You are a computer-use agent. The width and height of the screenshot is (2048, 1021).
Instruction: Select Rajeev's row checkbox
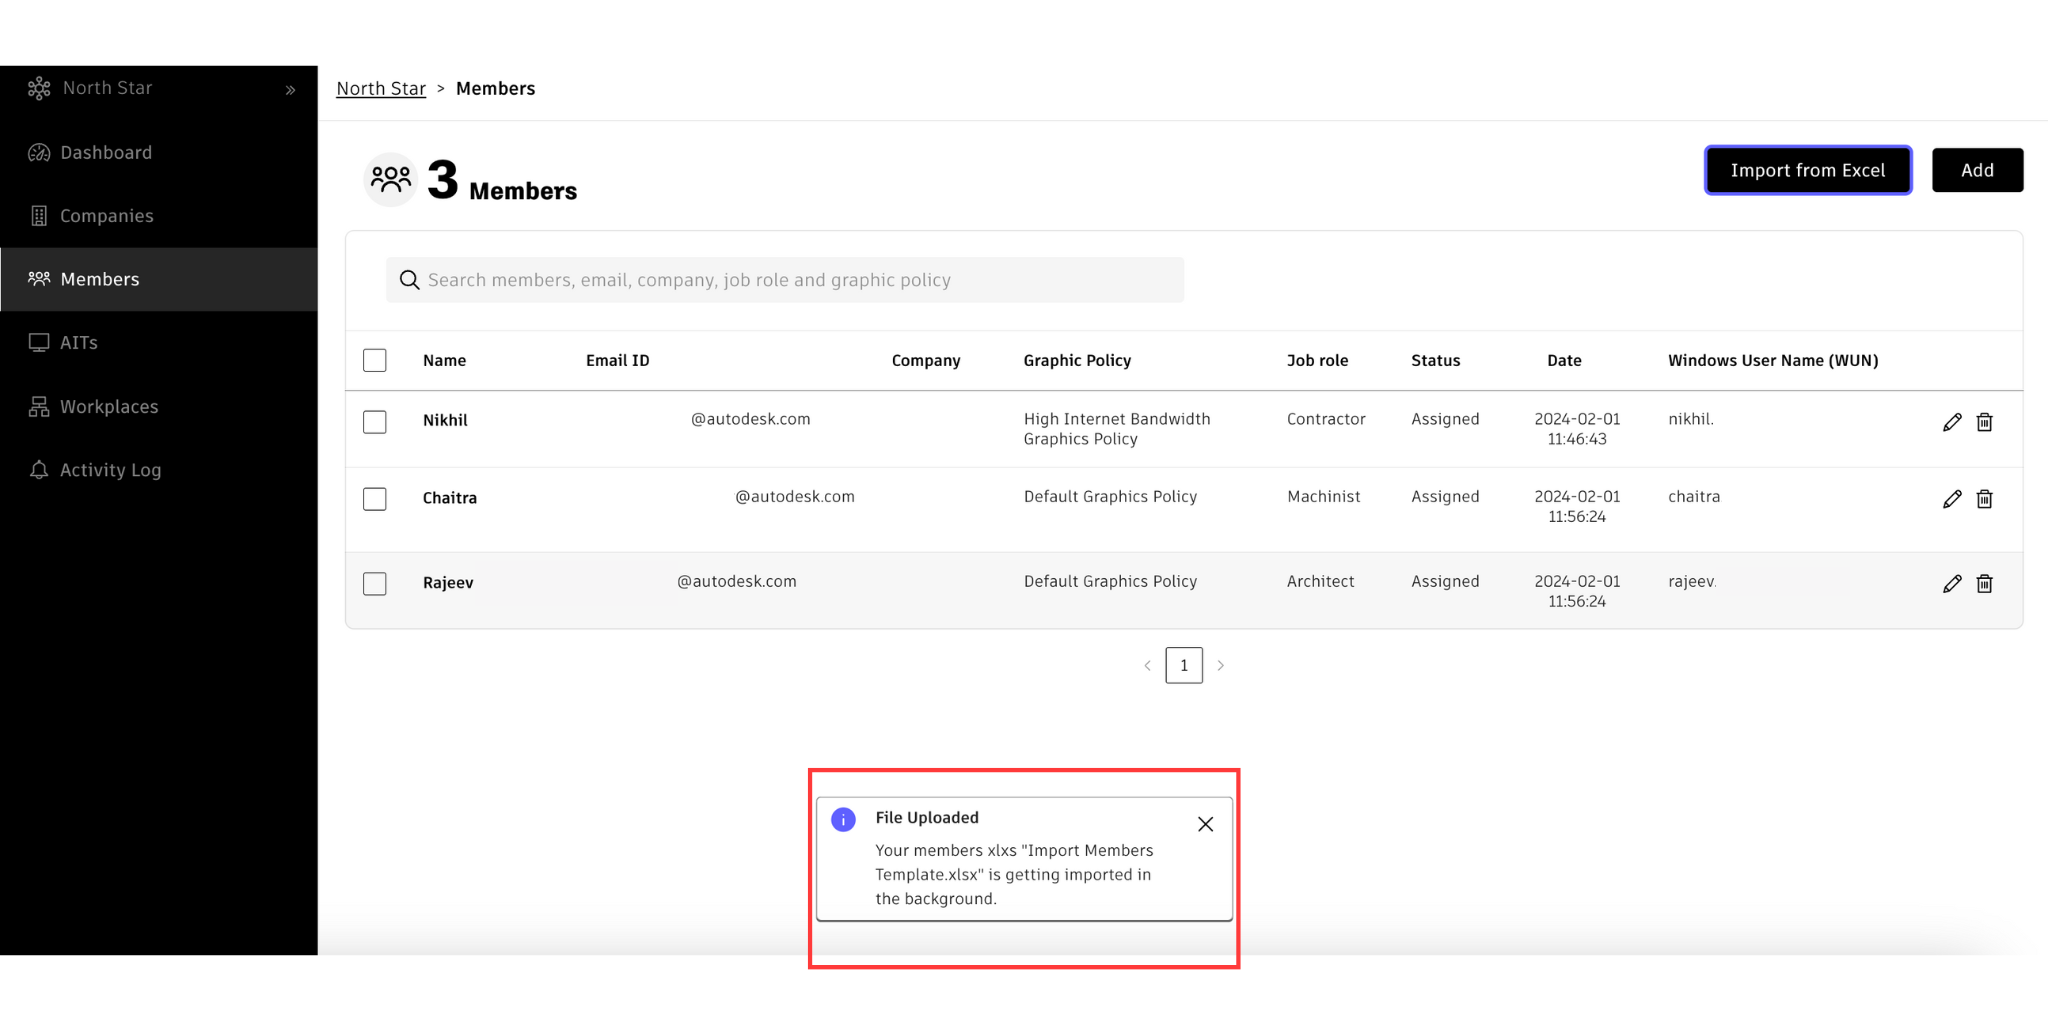375,584
